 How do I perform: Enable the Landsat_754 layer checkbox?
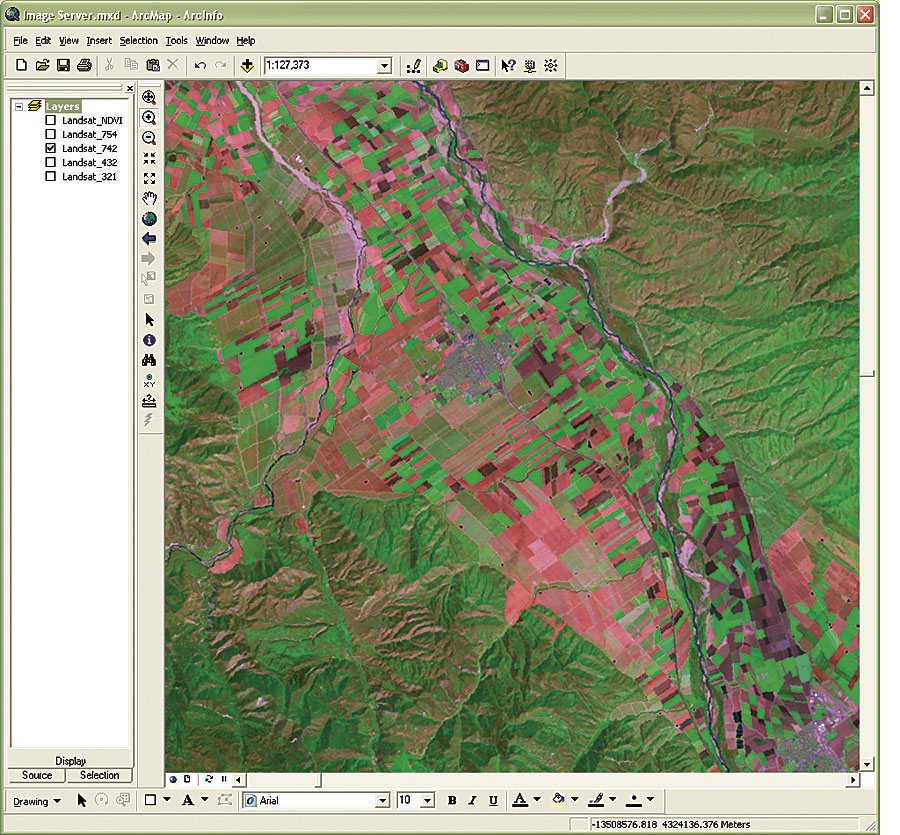click(51, 134)
